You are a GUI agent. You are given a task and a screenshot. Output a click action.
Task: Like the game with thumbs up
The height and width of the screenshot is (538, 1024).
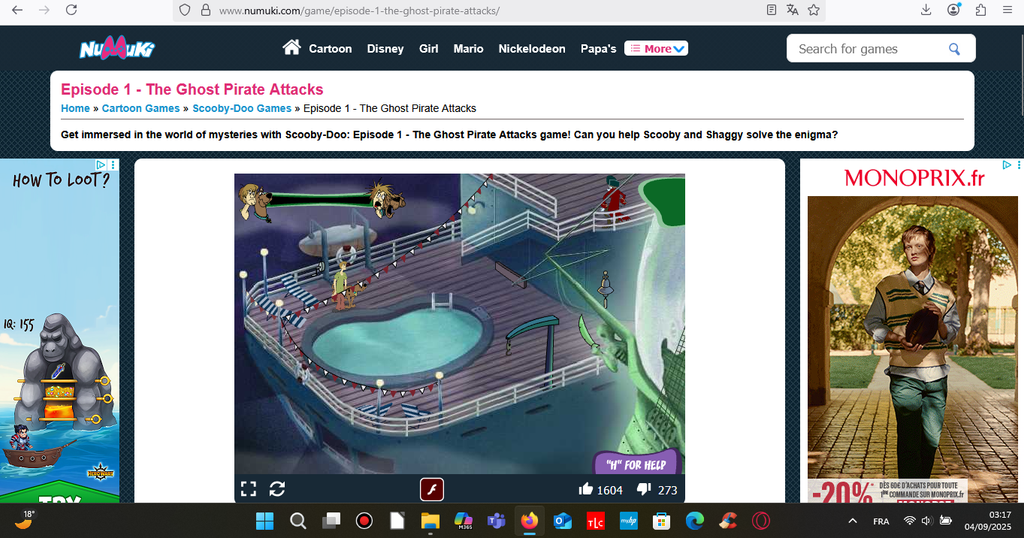point(586,488)
